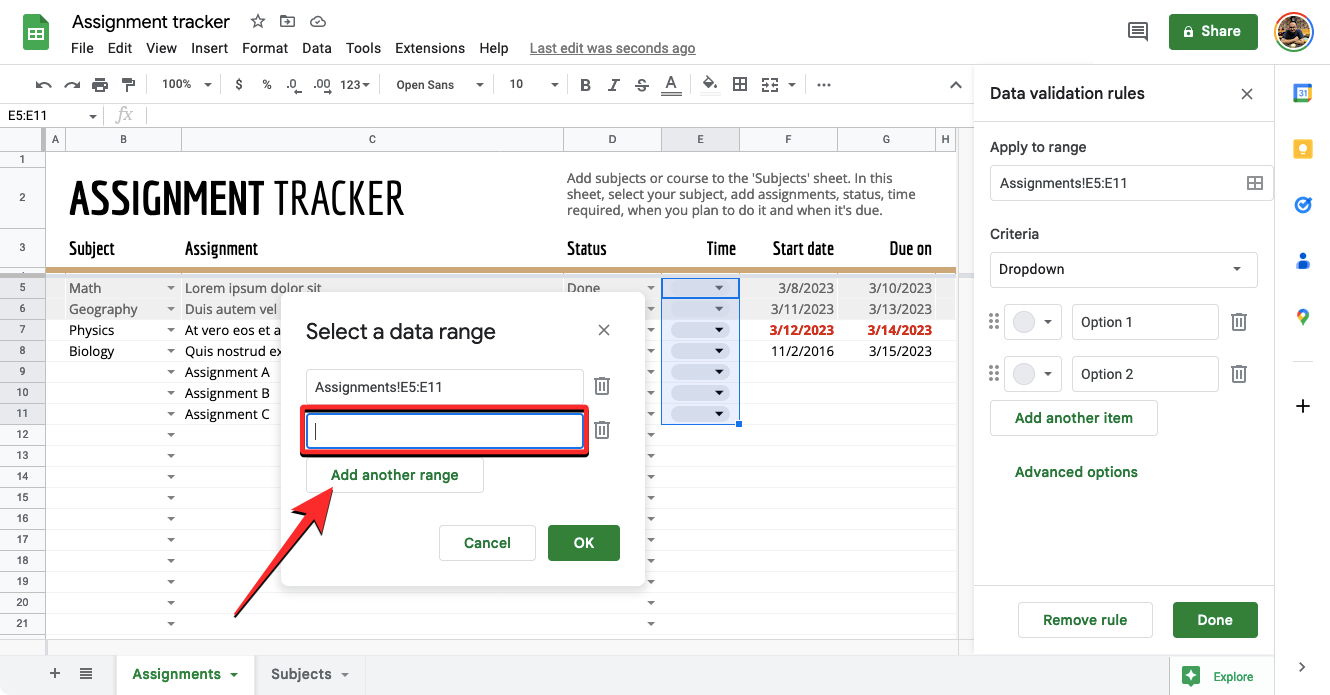Screen dimensions: 1330x695
Task: Open the borders tool
Action: (x=740, y=85)
